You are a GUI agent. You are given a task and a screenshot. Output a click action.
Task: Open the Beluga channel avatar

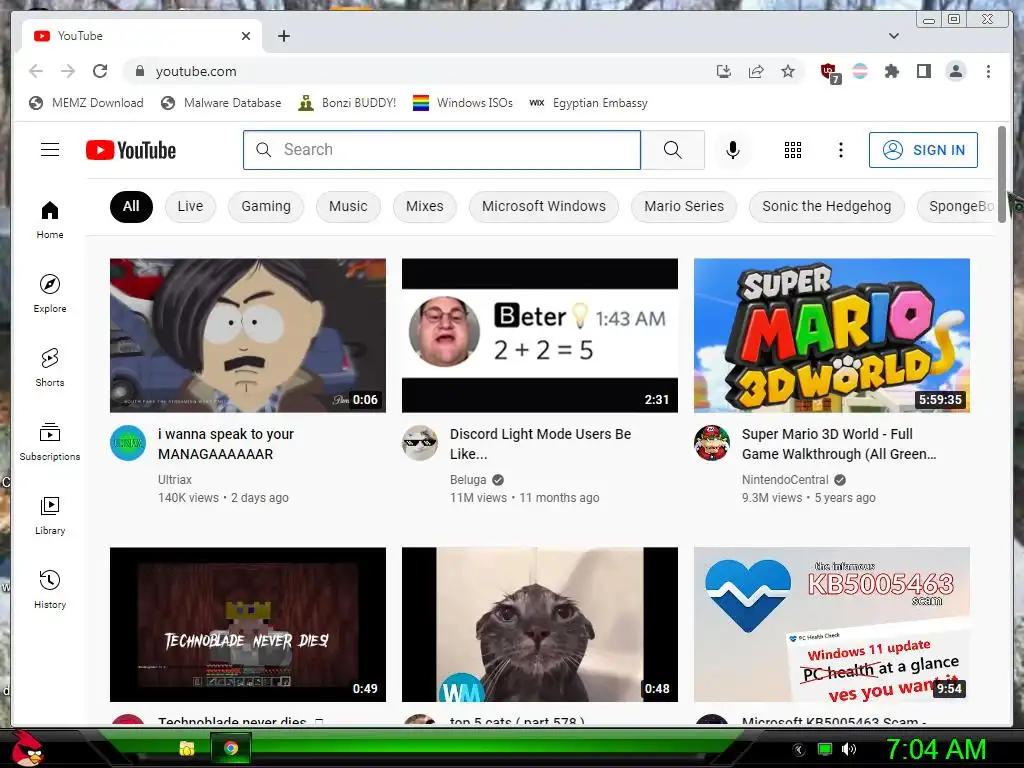coord(420,443)
